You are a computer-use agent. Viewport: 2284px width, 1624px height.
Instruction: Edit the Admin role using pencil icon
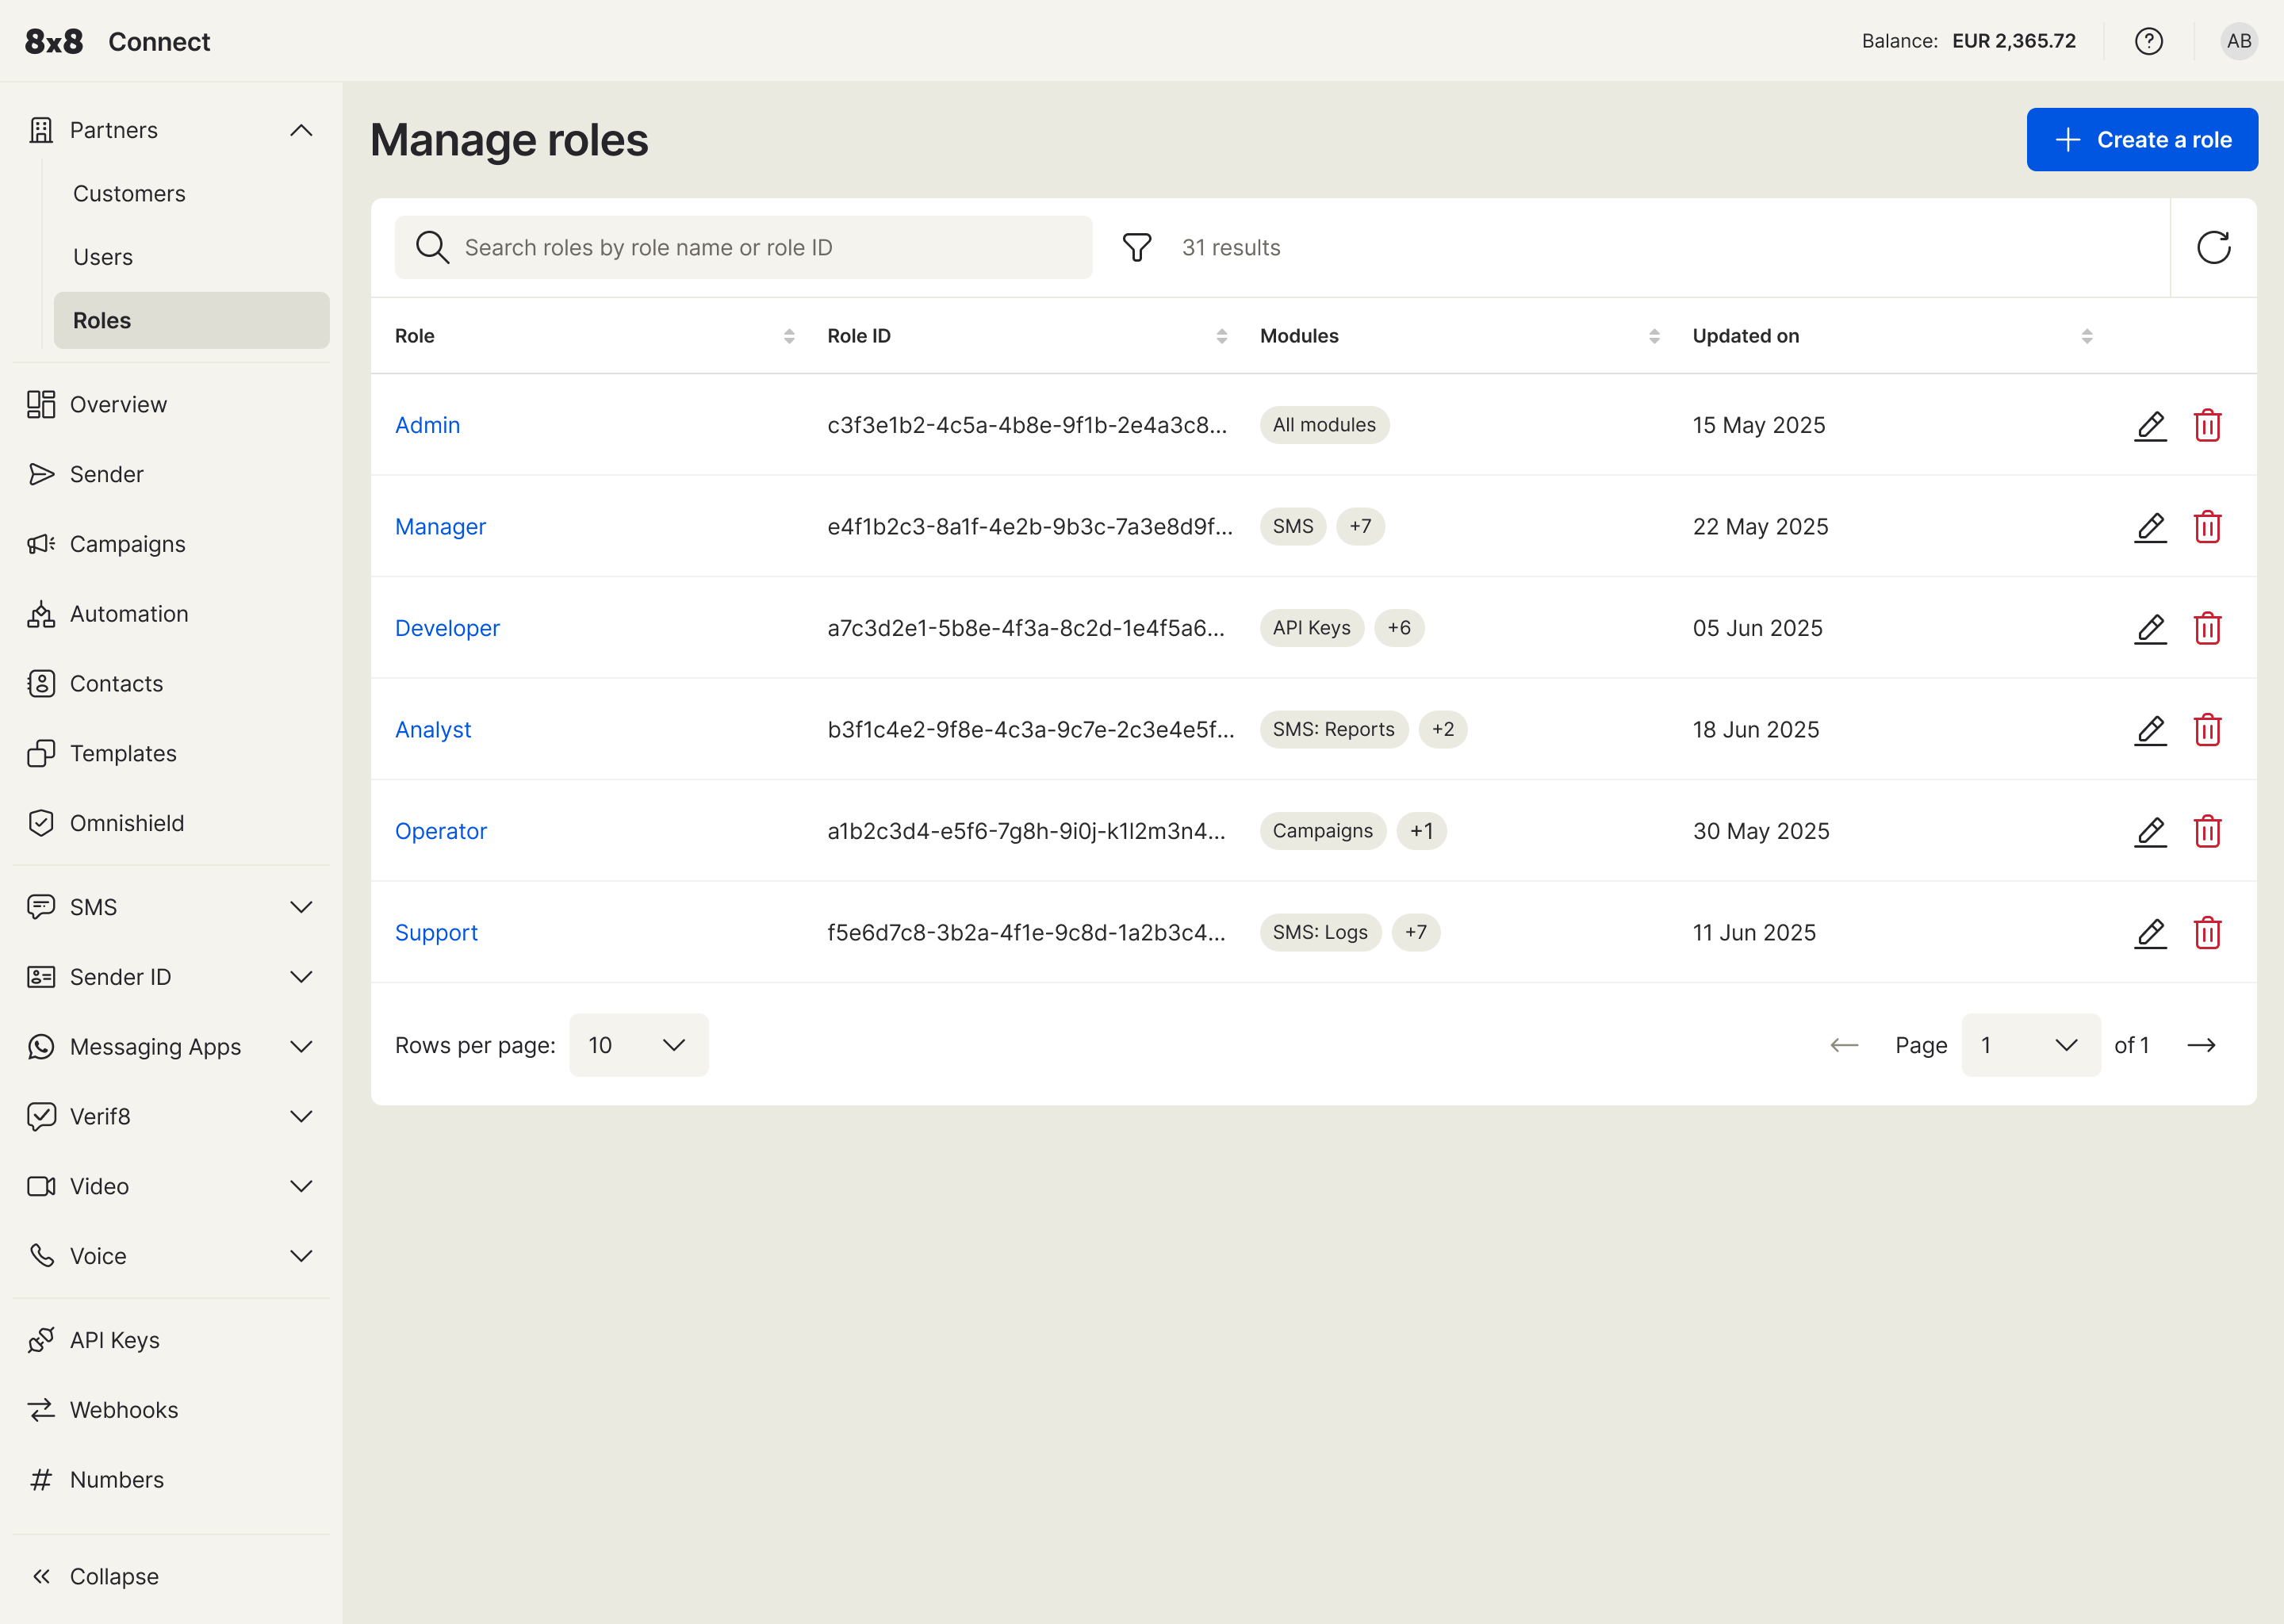pos(2150,425)
